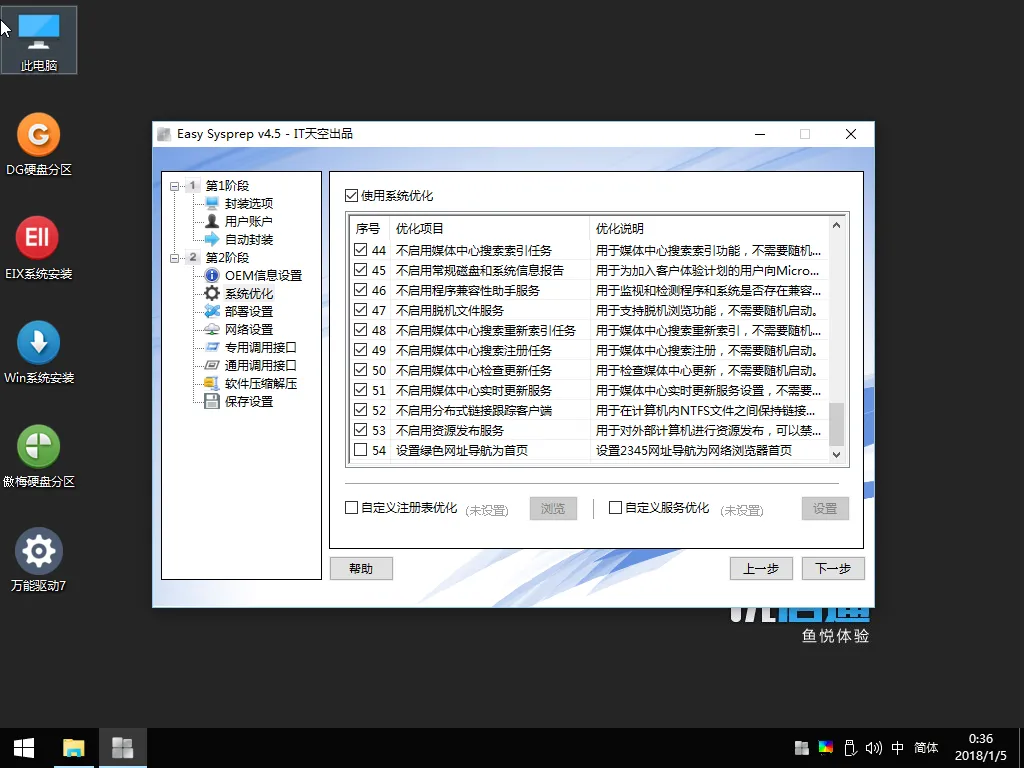Collapse the 第1阶段 tree node
The height and width of the screenshot is (768, 1024).
pyautogui.click(x=174, y=185)
